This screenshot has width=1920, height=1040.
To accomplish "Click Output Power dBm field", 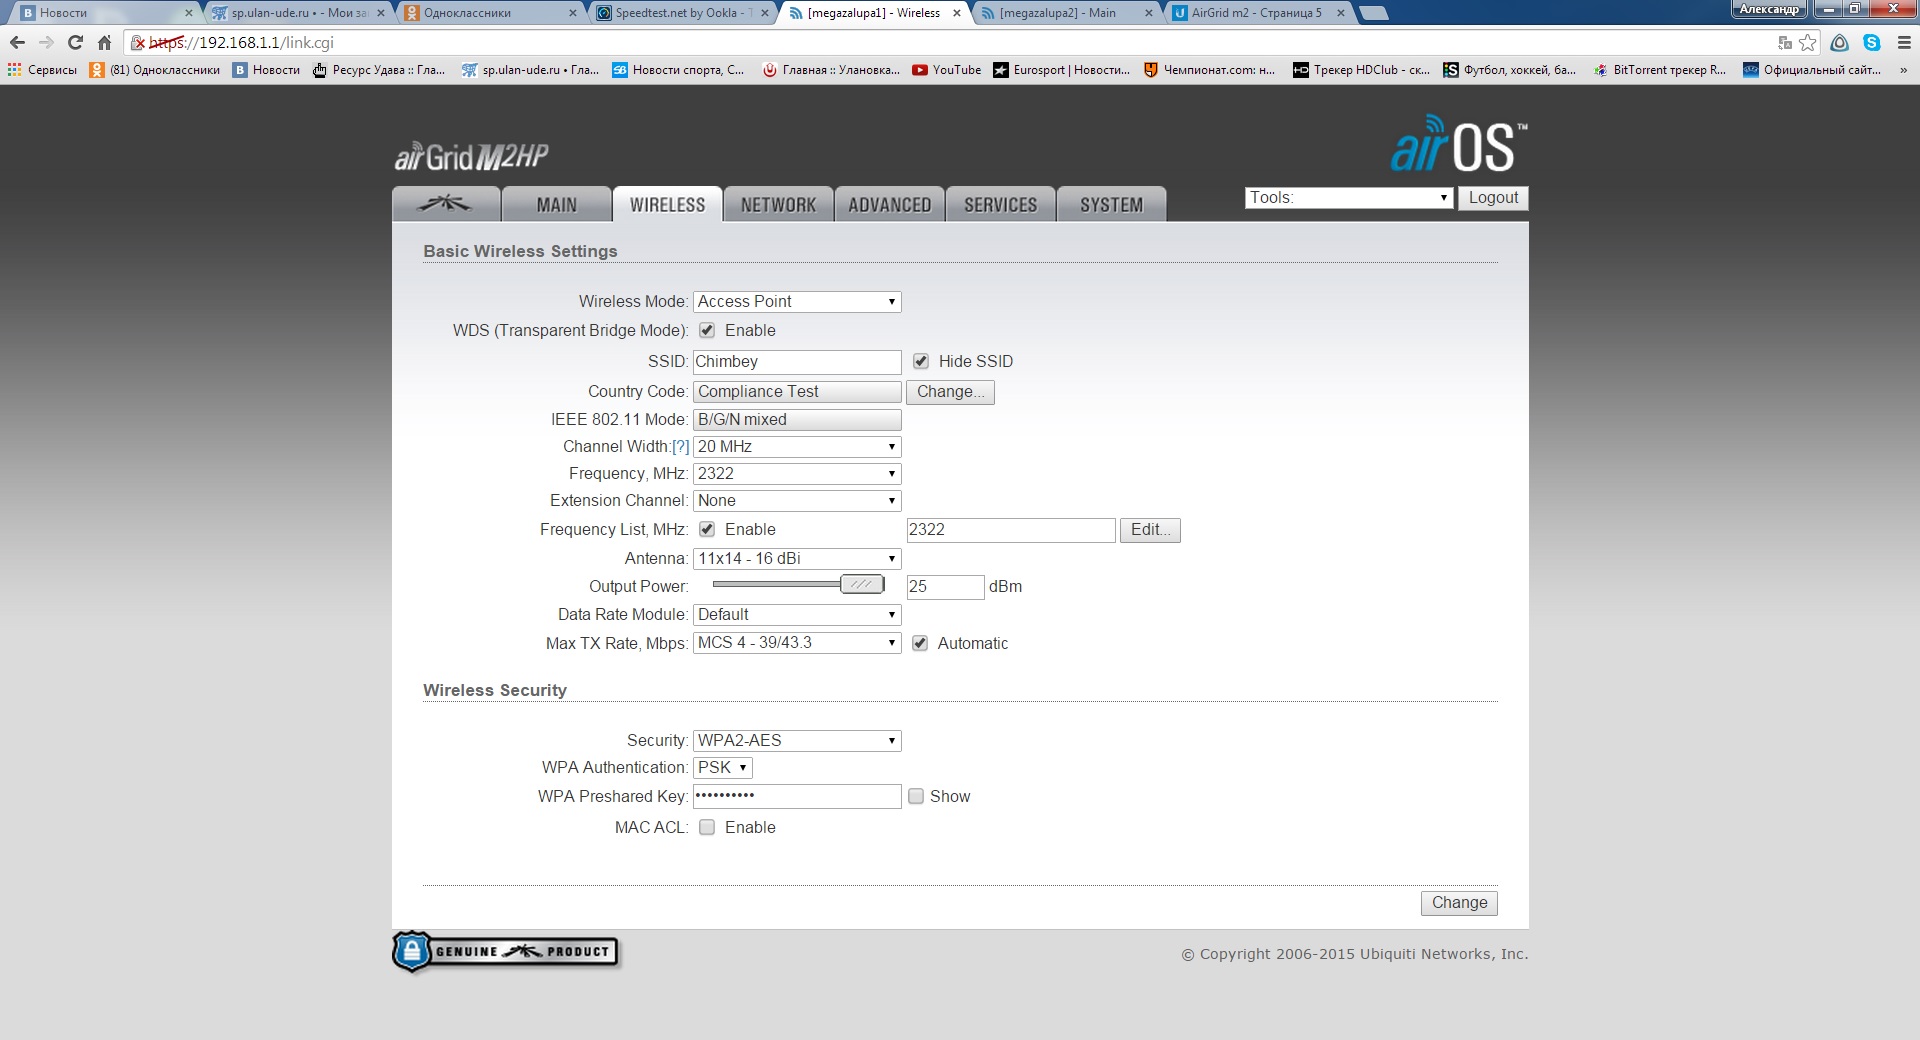I will pos(945,587).
